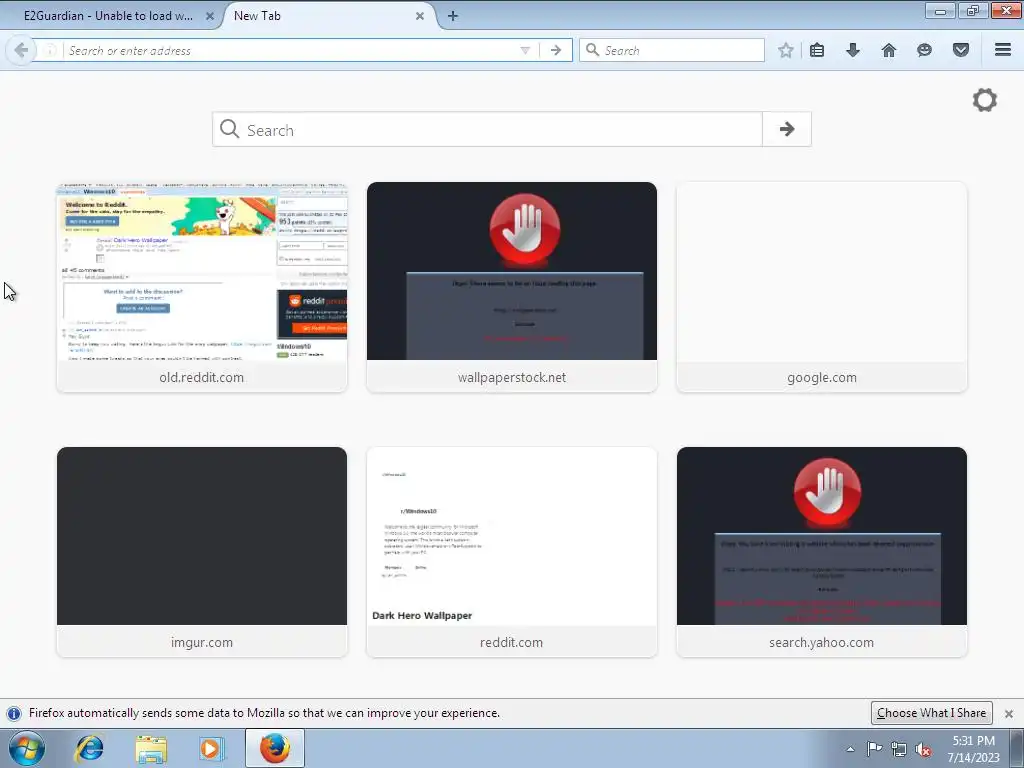1024x768 pixels.
Task: Click the Go arrow in address bar
Action: click(x=556, y=50)
